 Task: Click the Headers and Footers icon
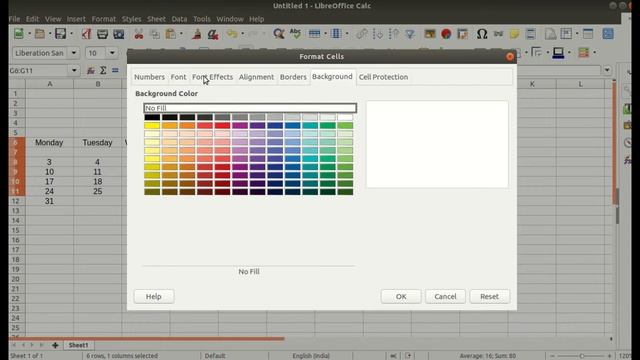[x=531, y=34]
